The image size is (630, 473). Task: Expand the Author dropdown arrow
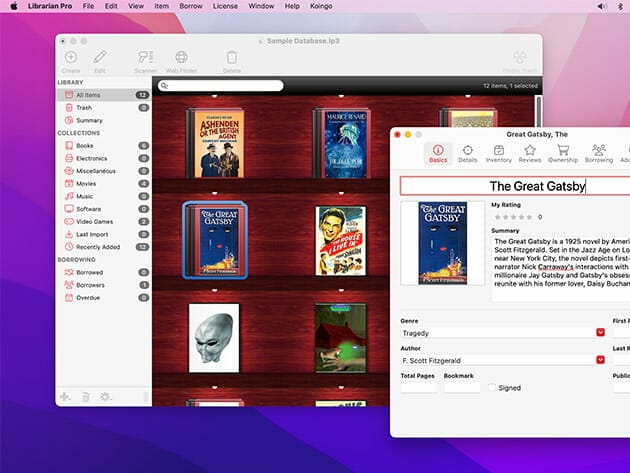click(x=600, y=359)
